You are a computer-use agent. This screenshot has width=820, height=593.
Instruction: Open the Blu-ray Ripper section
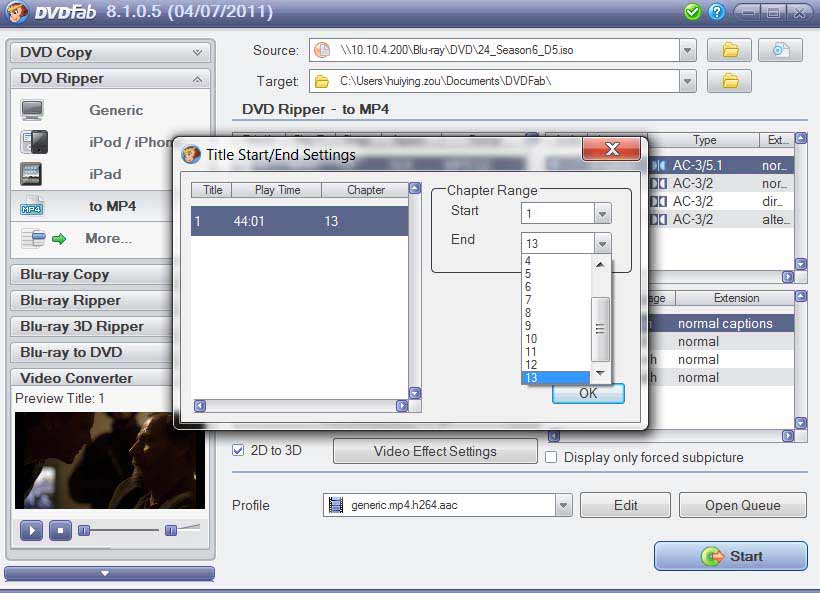[92, 301]
